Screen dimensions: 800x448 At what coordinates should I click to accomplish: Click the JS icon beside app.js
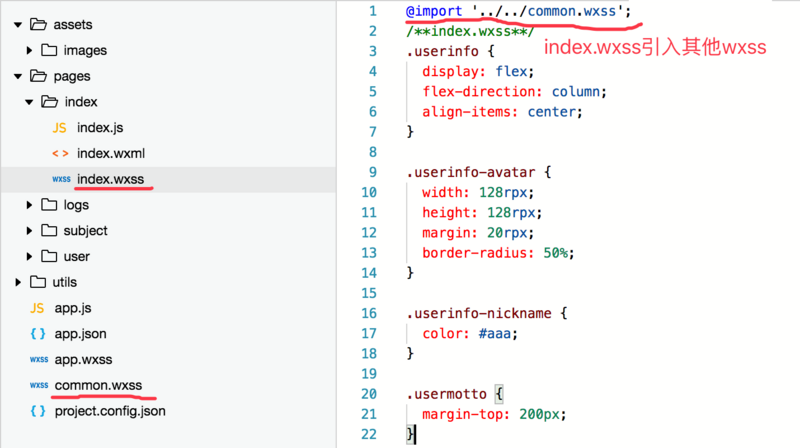pyautogui.click(x=37, y=308)
